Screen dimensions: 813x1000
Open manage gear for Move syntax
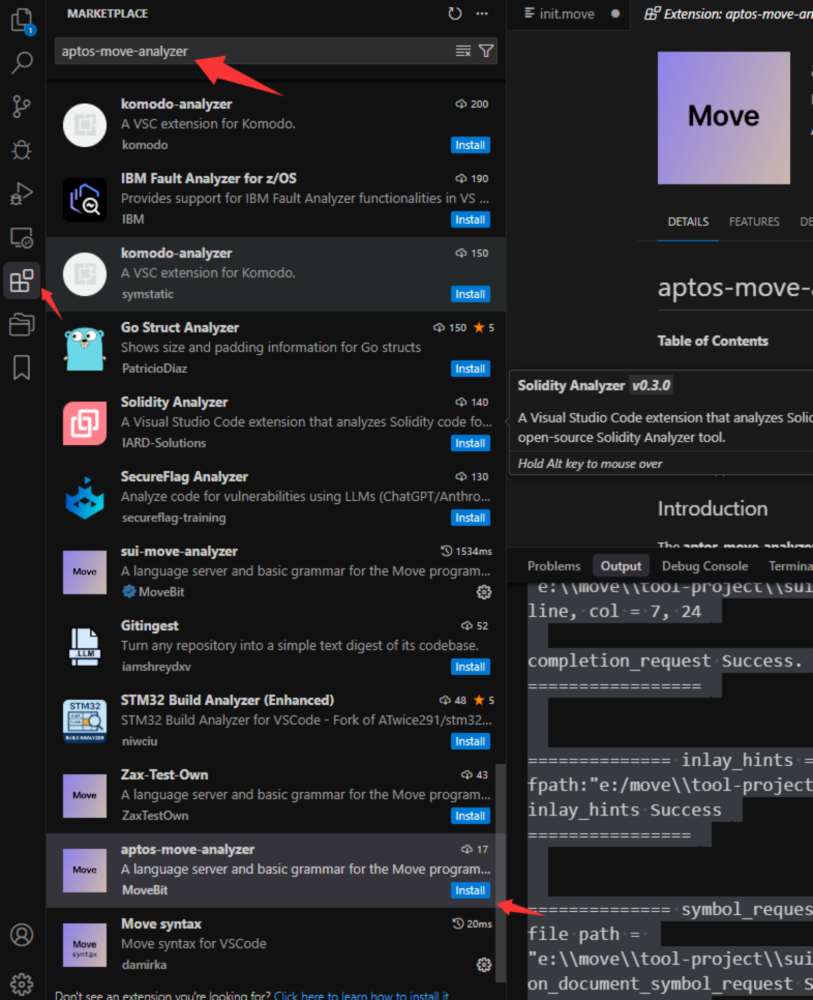(x=484, y=965)
